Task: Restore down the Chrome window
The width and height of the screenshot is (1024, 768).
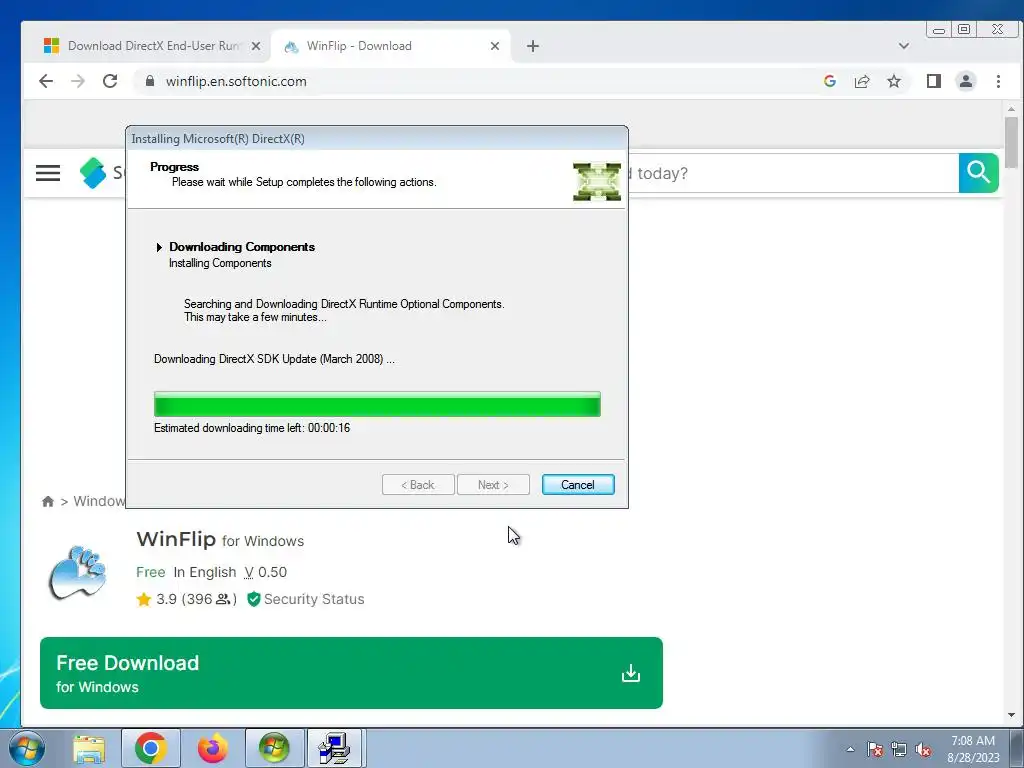Action: coord(964,29)
